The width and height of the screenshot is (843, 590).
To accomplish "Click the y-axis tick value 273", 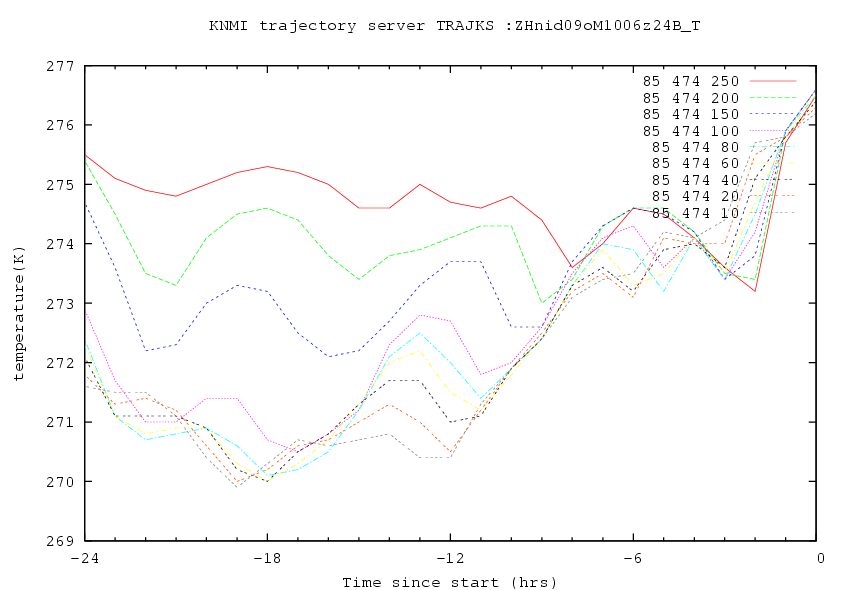I will click(x=60, y=303).
